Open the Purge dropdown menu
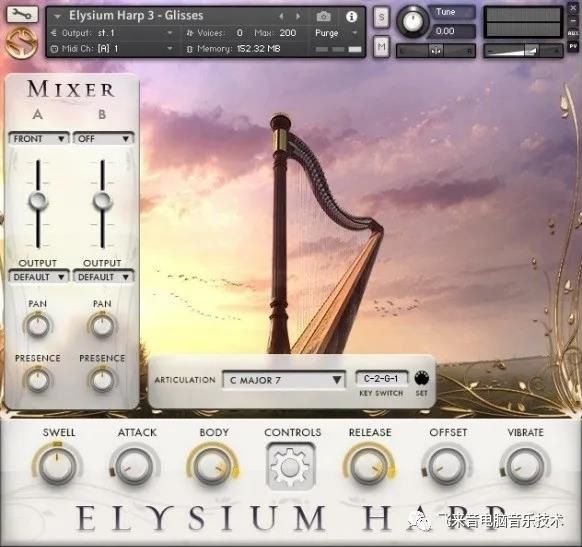 [x=336, y=33]
